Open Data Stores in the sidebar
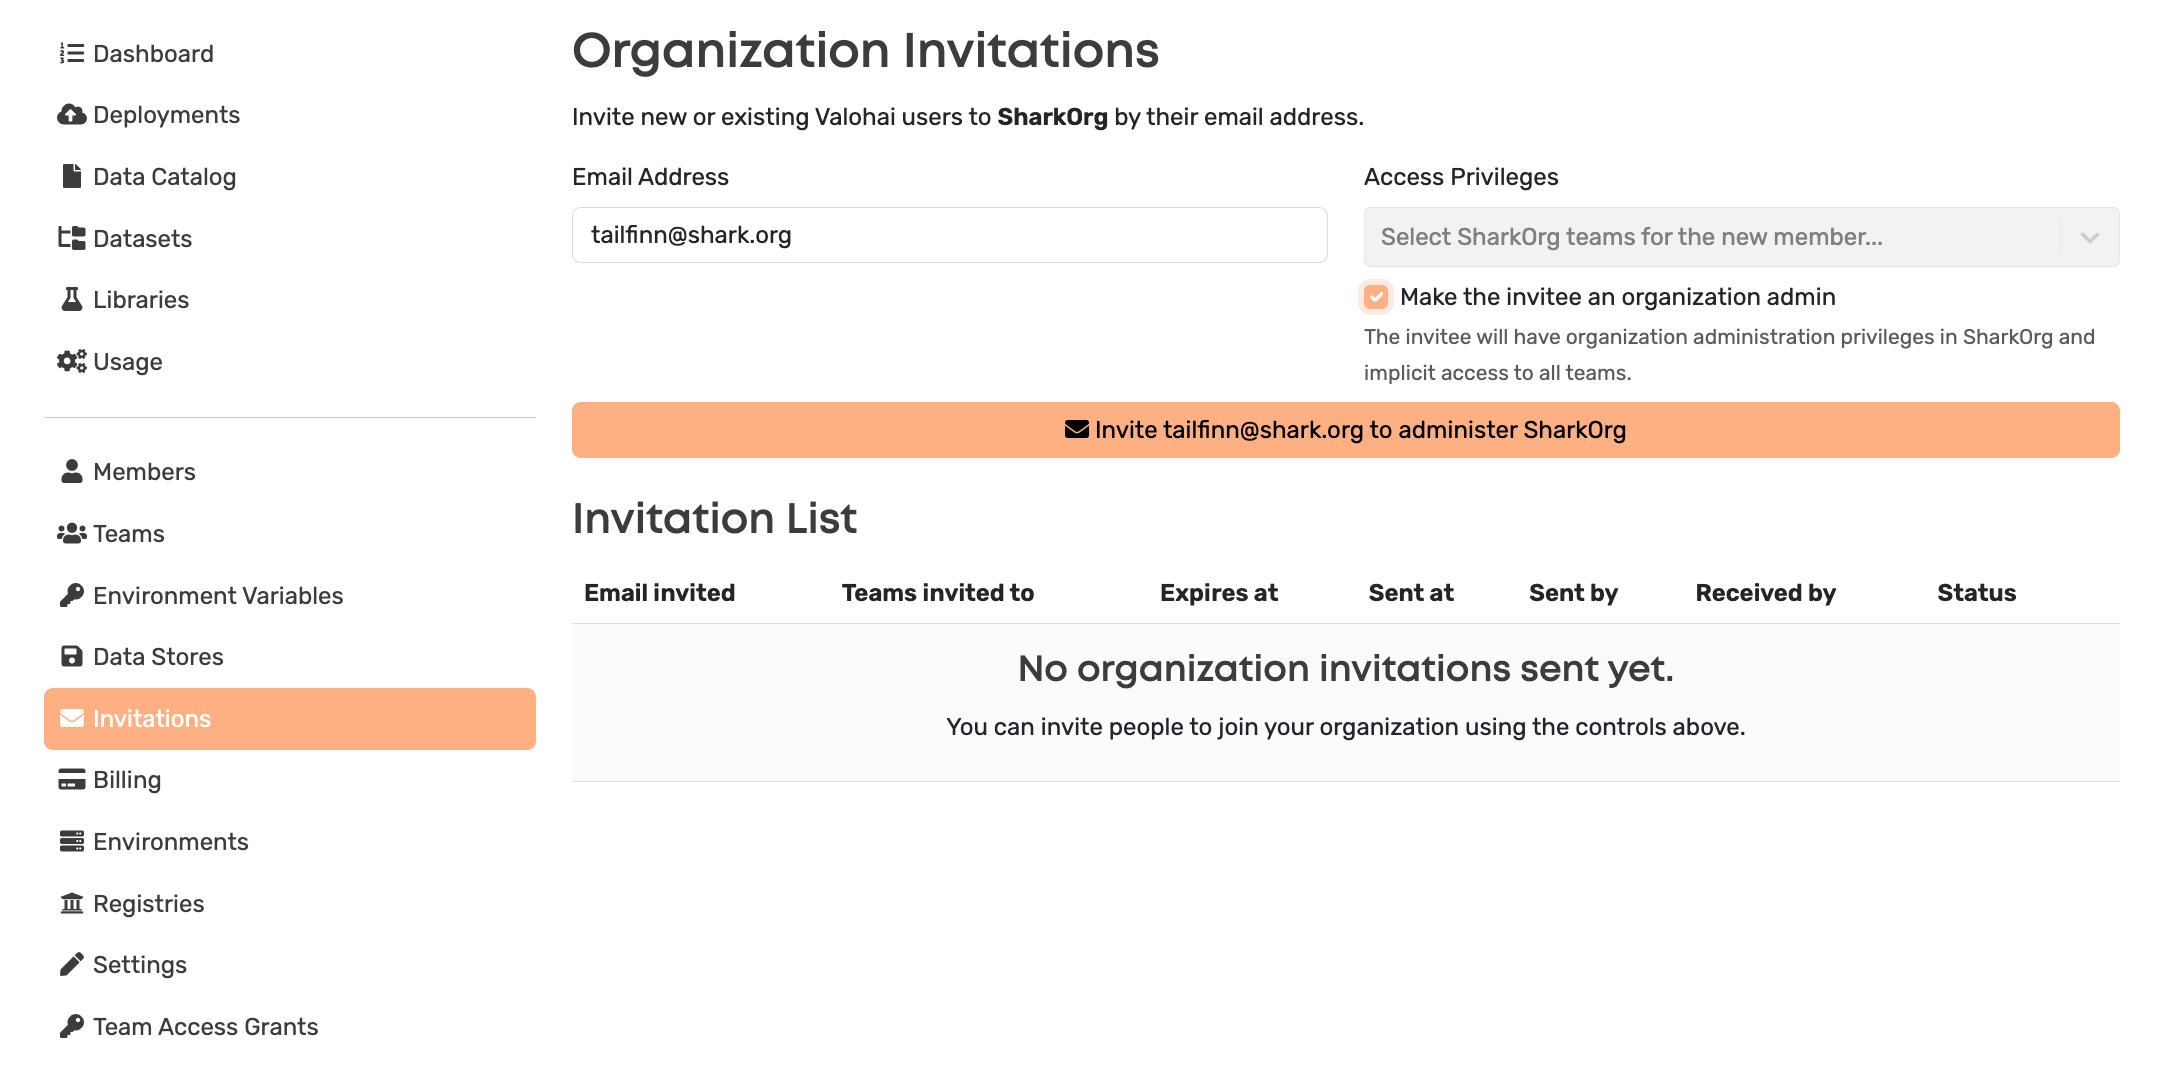This screenshot has height=1084, width=2164. tap(158, 657)
